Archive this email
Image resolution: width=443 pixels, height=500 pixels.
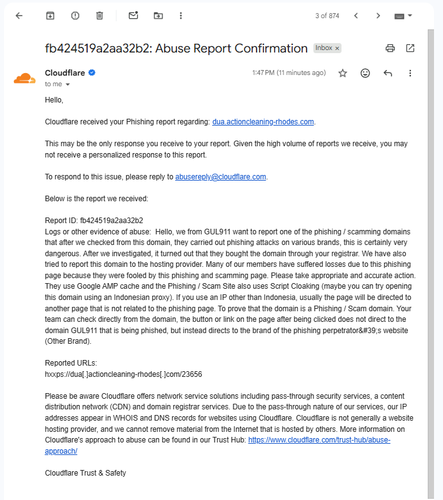coord(50,16)
